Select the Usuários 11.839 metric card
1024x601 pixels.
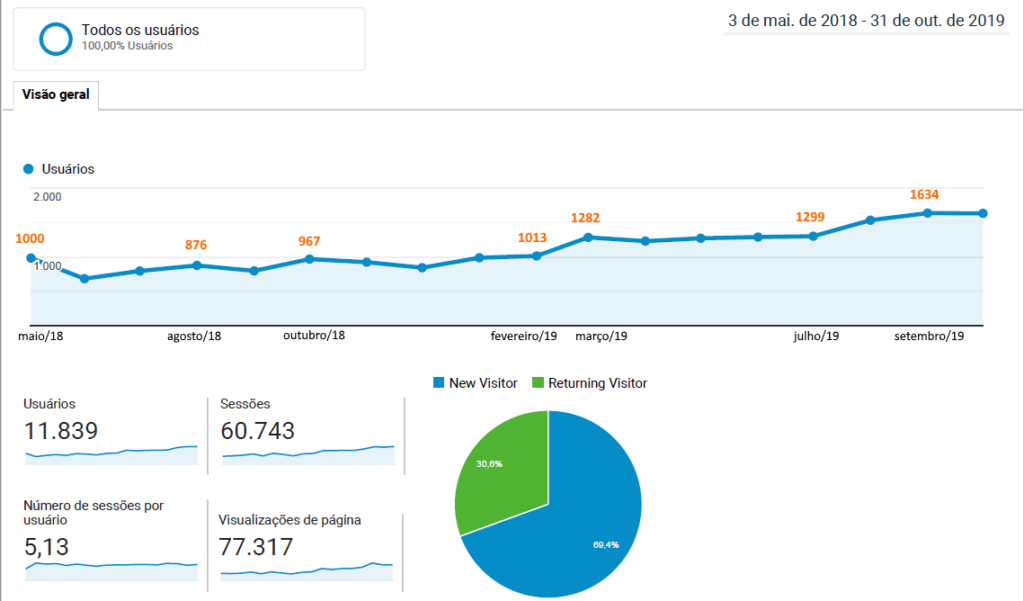[x=110, y=432]
